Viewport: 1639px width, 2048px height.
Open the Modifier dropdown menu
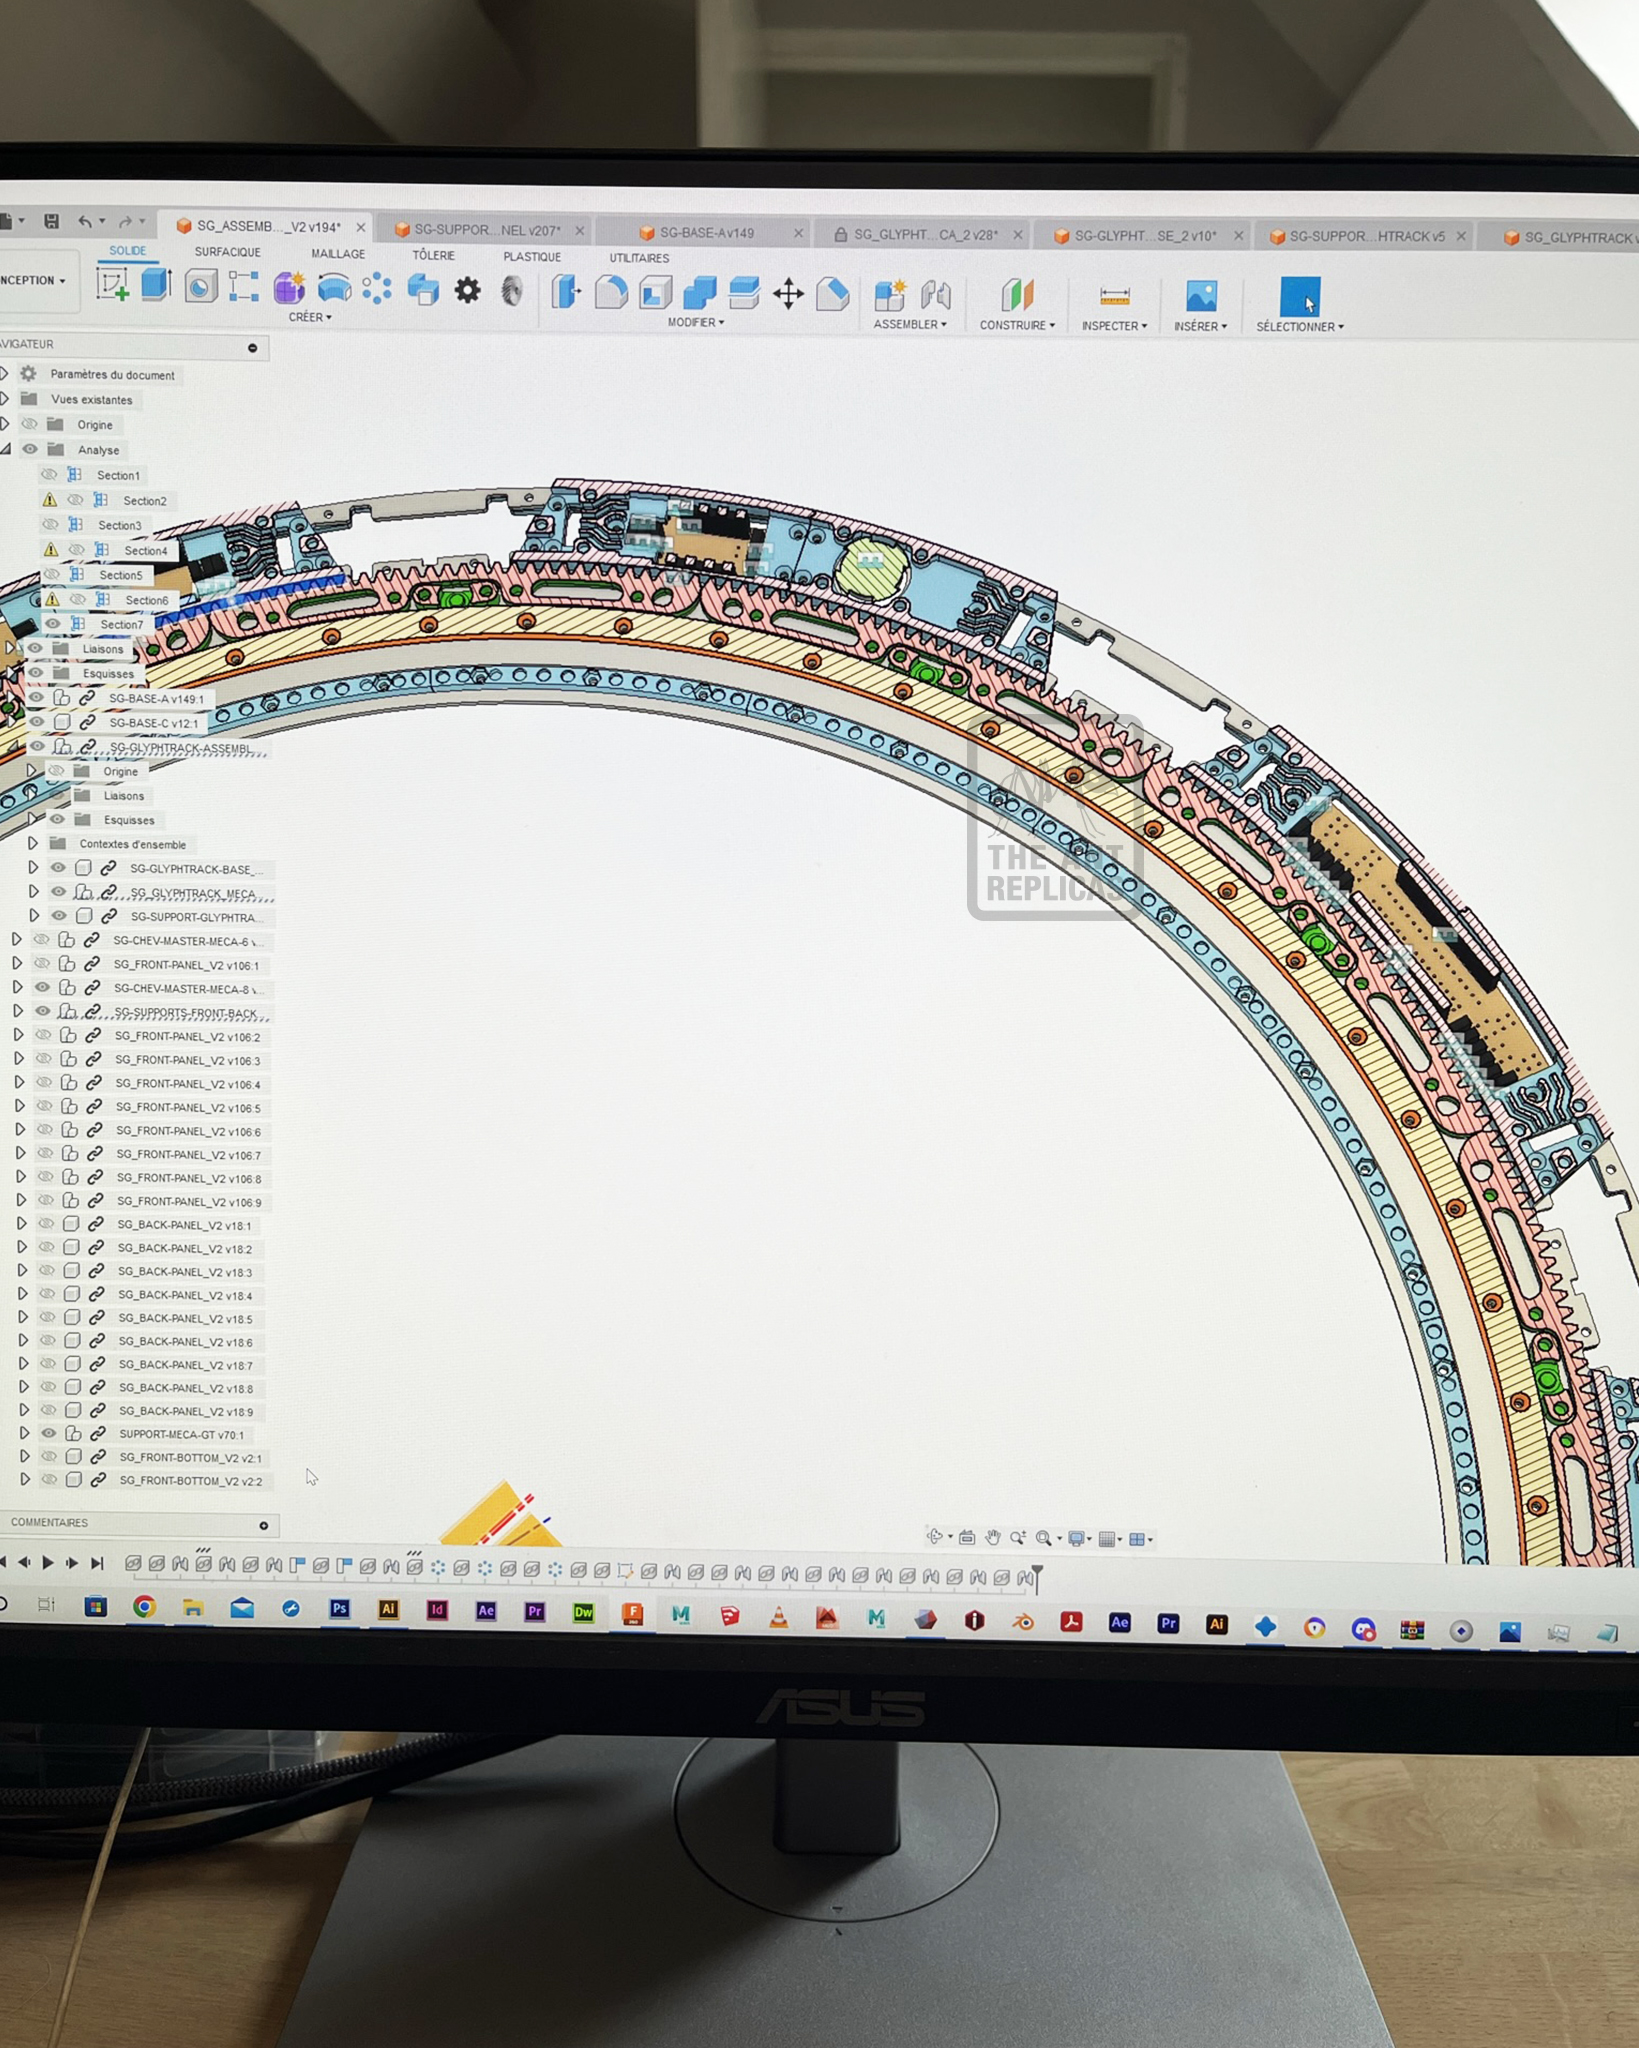point(696,322)
